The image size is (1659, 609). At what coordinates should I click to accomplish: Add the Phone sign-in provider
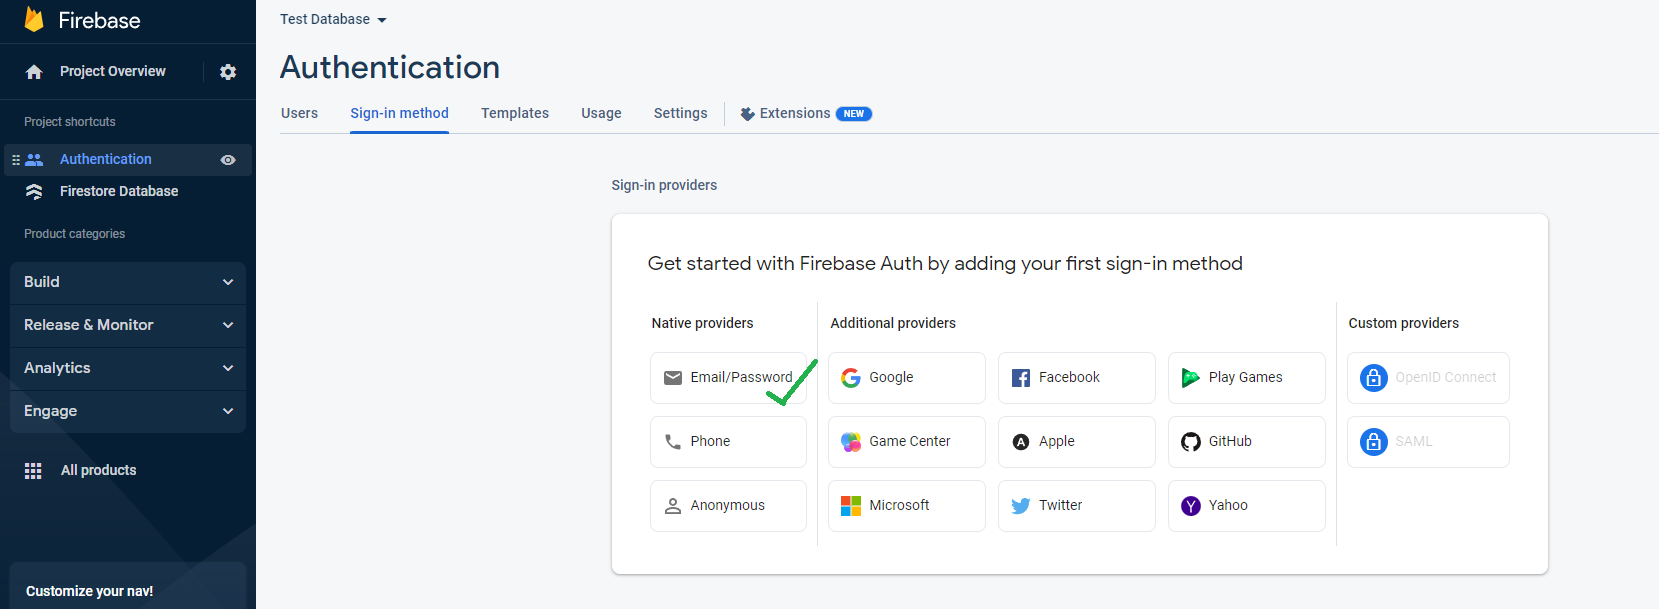pyautogui.click(x=728, y=442)
